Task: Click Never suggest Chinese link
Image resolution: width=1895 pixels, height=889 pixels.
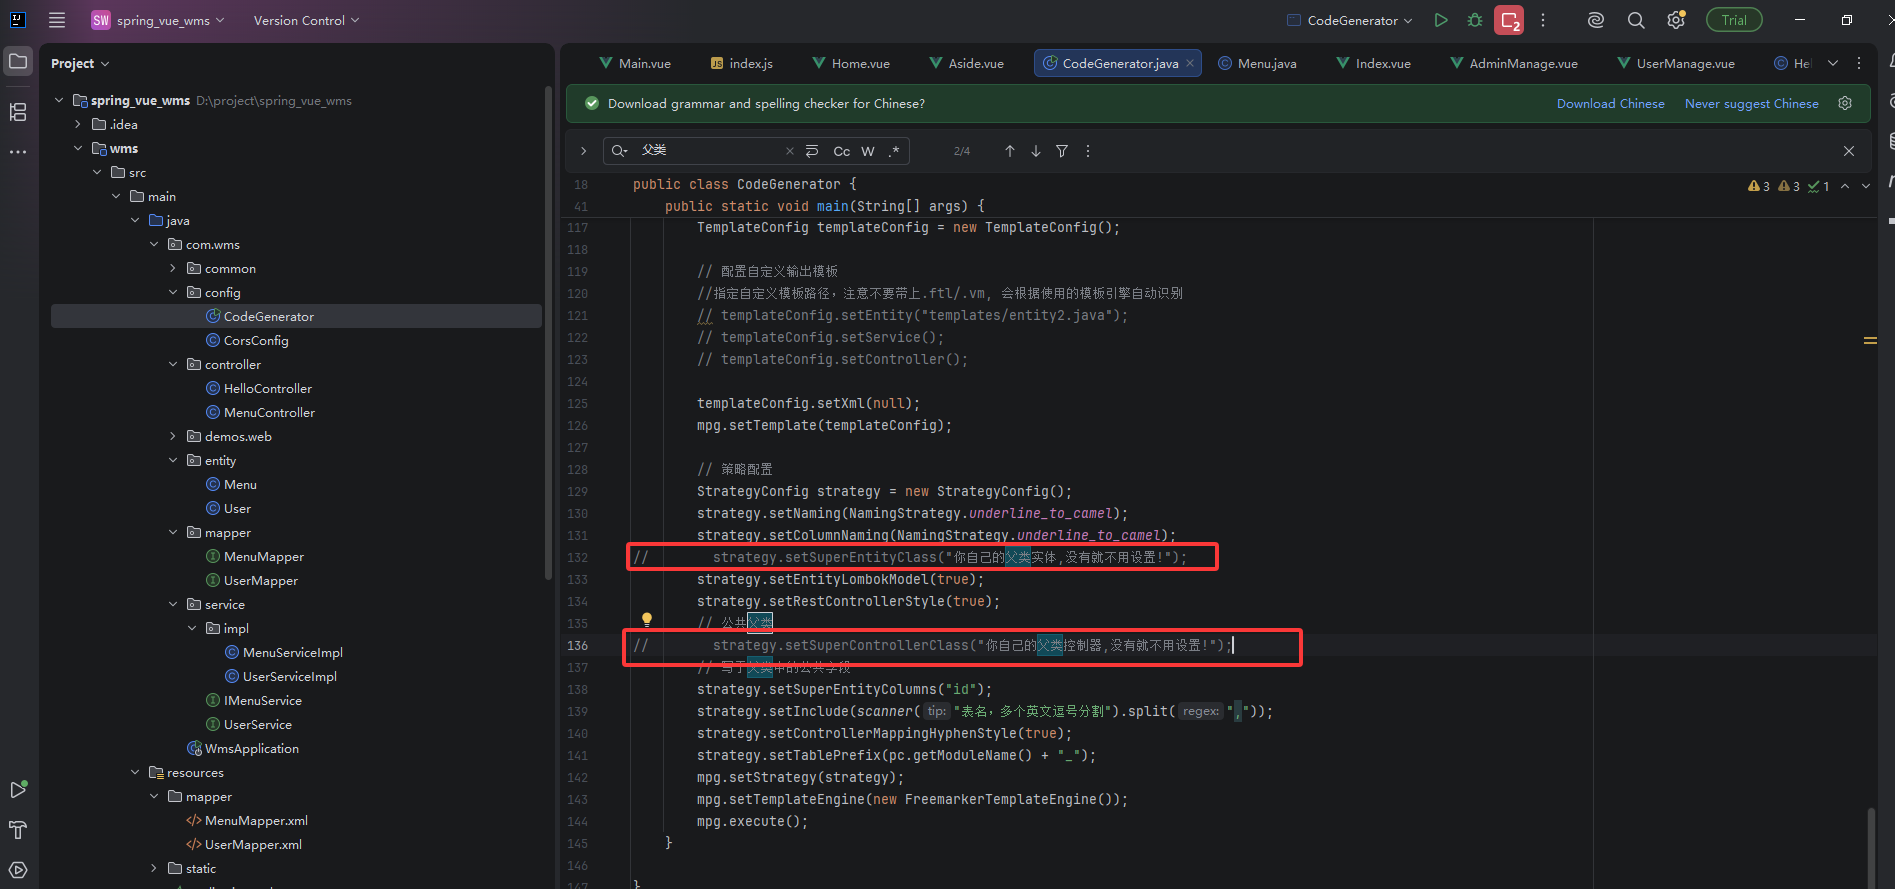Action: tap(1751, 103)
